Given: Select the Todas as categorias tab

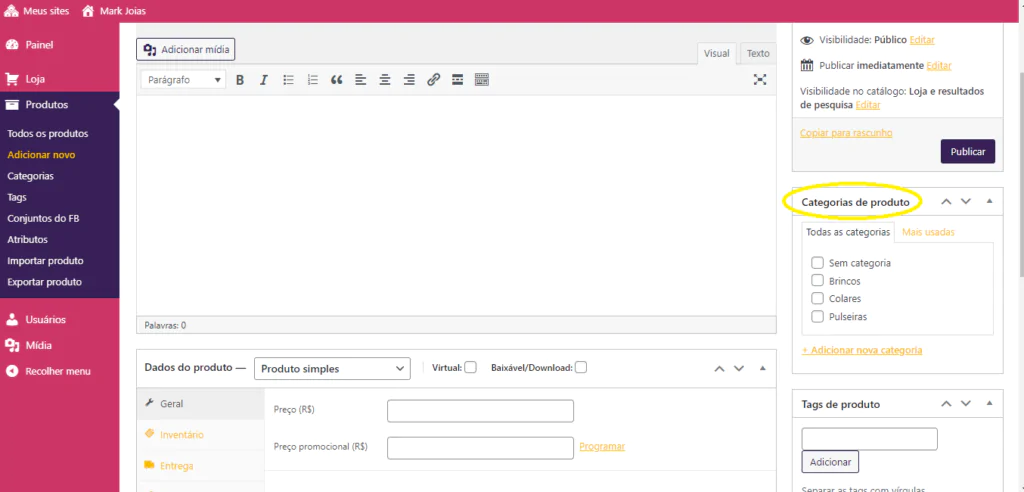Looking at the screenshot, I should [848, 232].
